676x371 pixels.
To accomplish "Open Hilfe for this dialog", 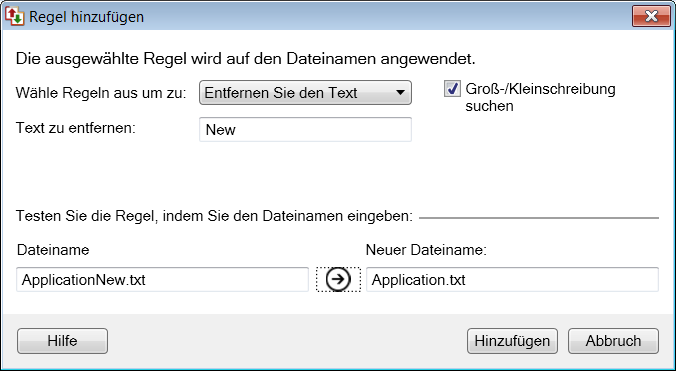I will [x=63, y=341].
